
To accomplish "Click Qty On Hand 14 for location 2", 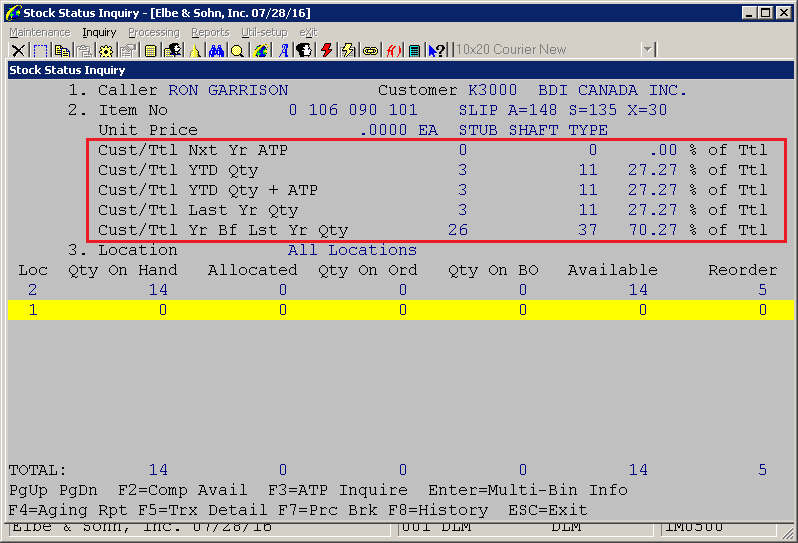I will pyautogui.click(x=158, y=290).
